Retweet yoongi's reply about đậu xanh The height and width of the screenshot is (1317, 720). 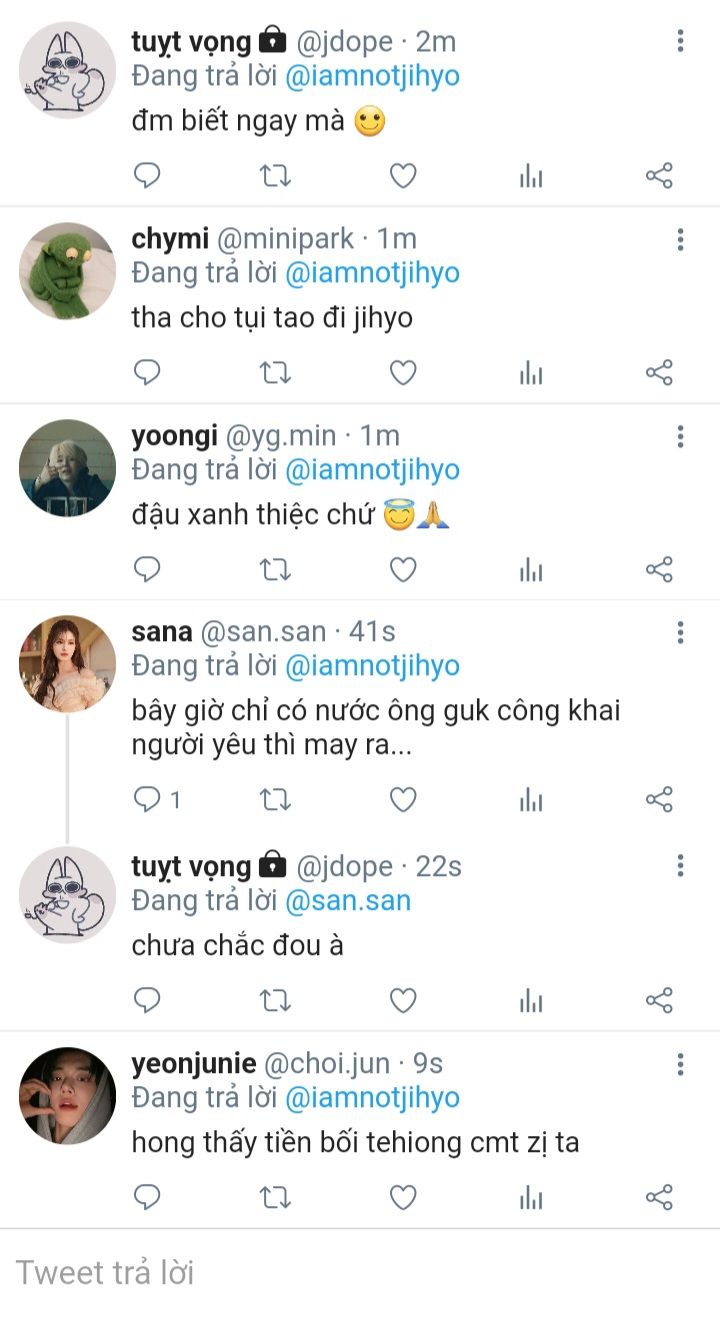[x=275, y=569]
